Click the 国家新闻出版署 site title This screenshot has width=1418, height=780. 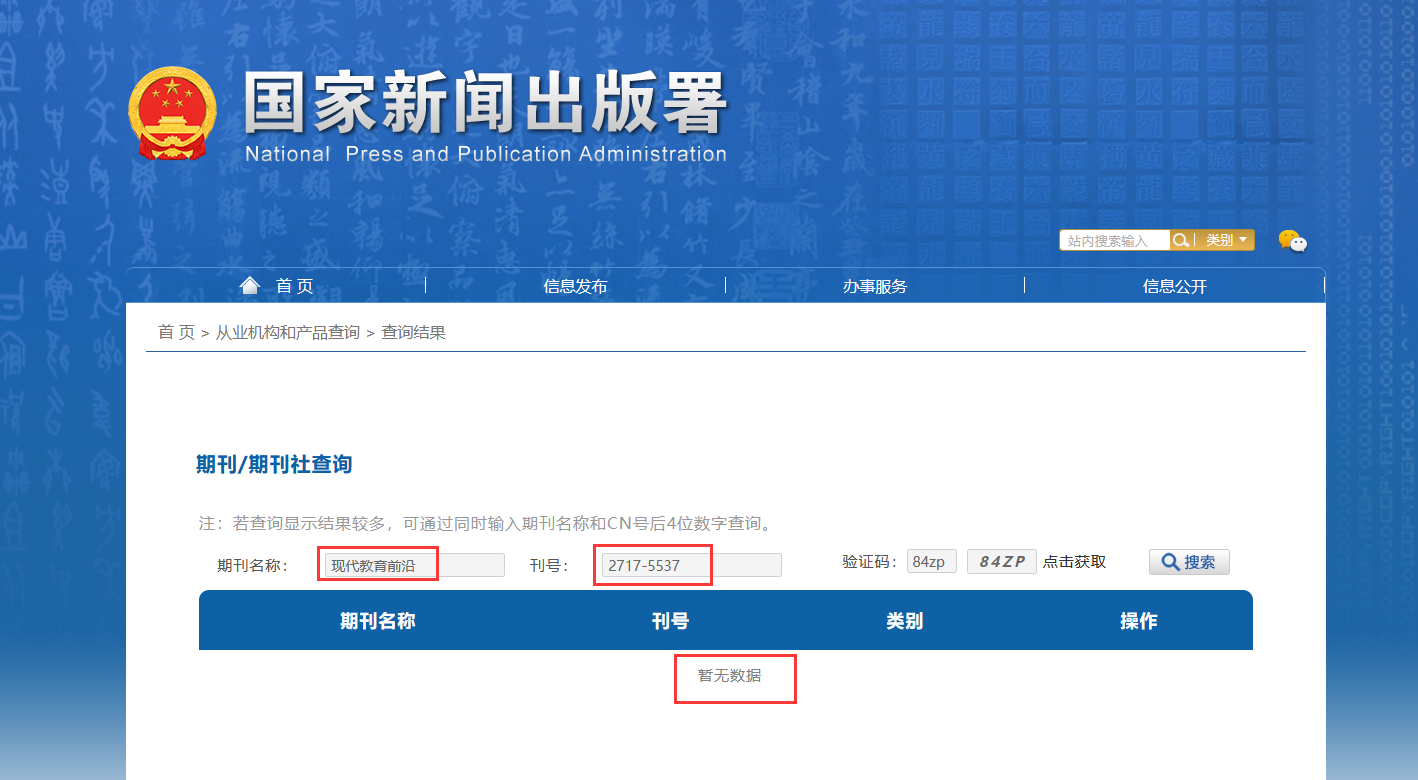point(485,104)
